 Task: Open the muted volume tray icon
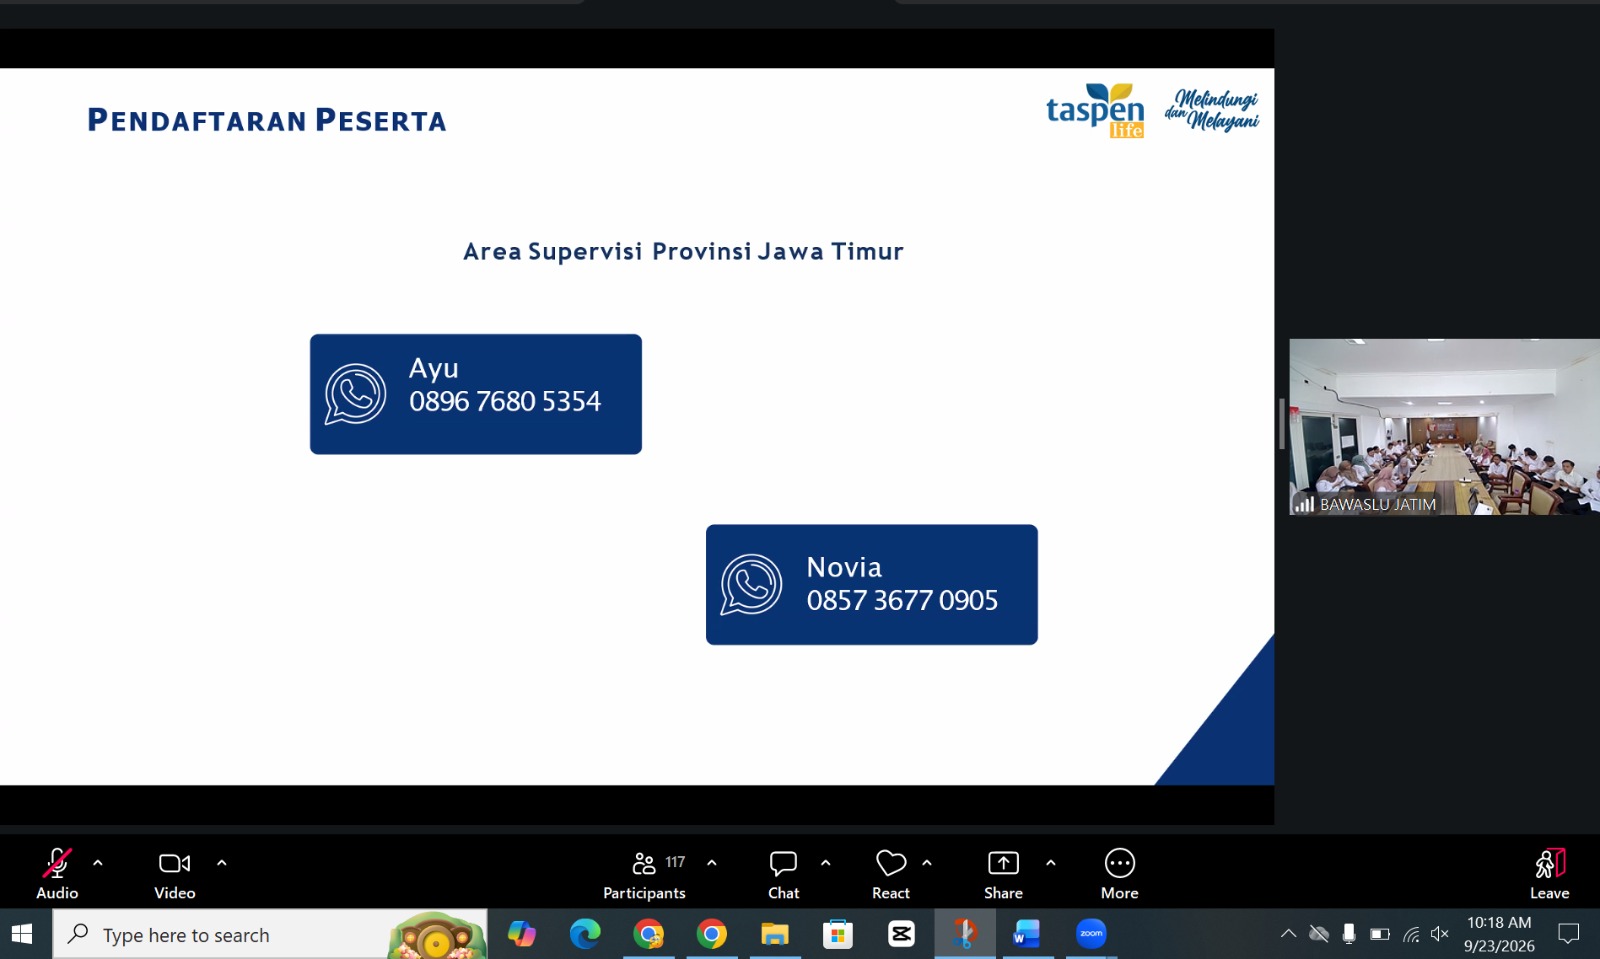1440,934
